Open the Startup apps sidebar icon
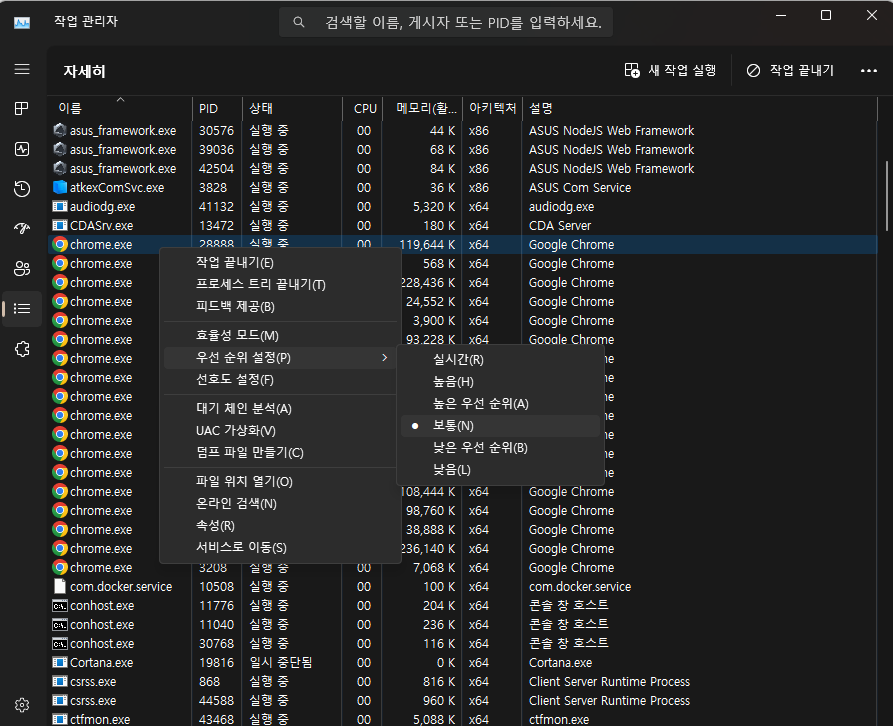The image size is (893, 726). coord(22,228)
